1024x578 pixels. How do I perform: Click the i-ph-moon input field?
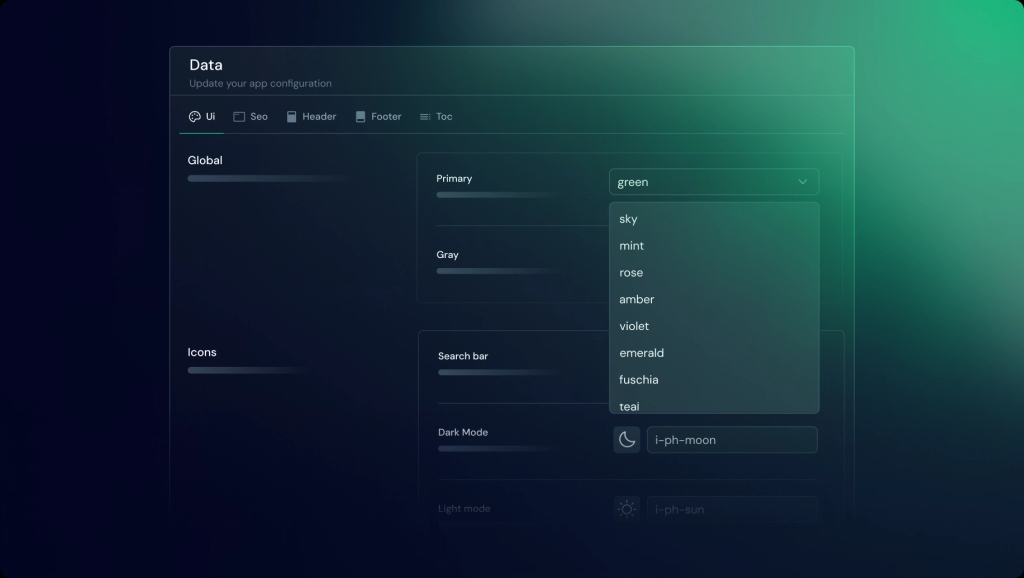tap(731, 440)
